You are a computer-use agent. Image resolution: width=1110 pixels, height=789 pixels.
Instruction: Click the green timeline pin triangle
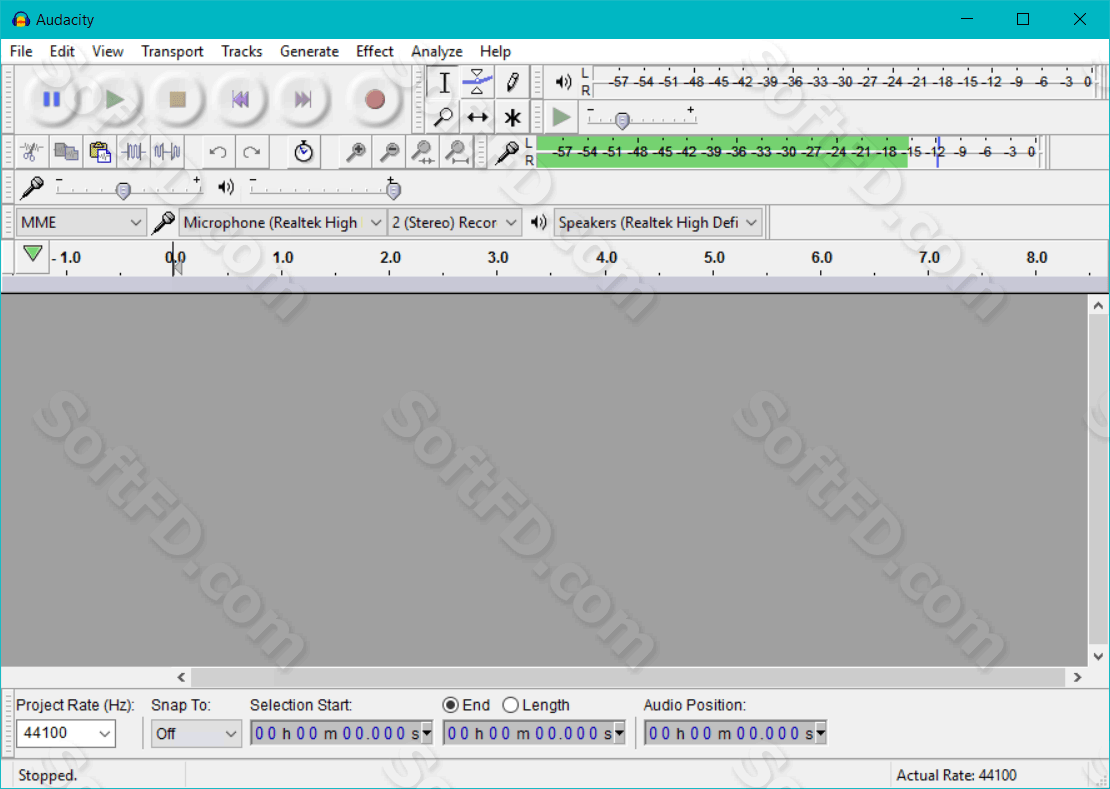coord(33,254)
